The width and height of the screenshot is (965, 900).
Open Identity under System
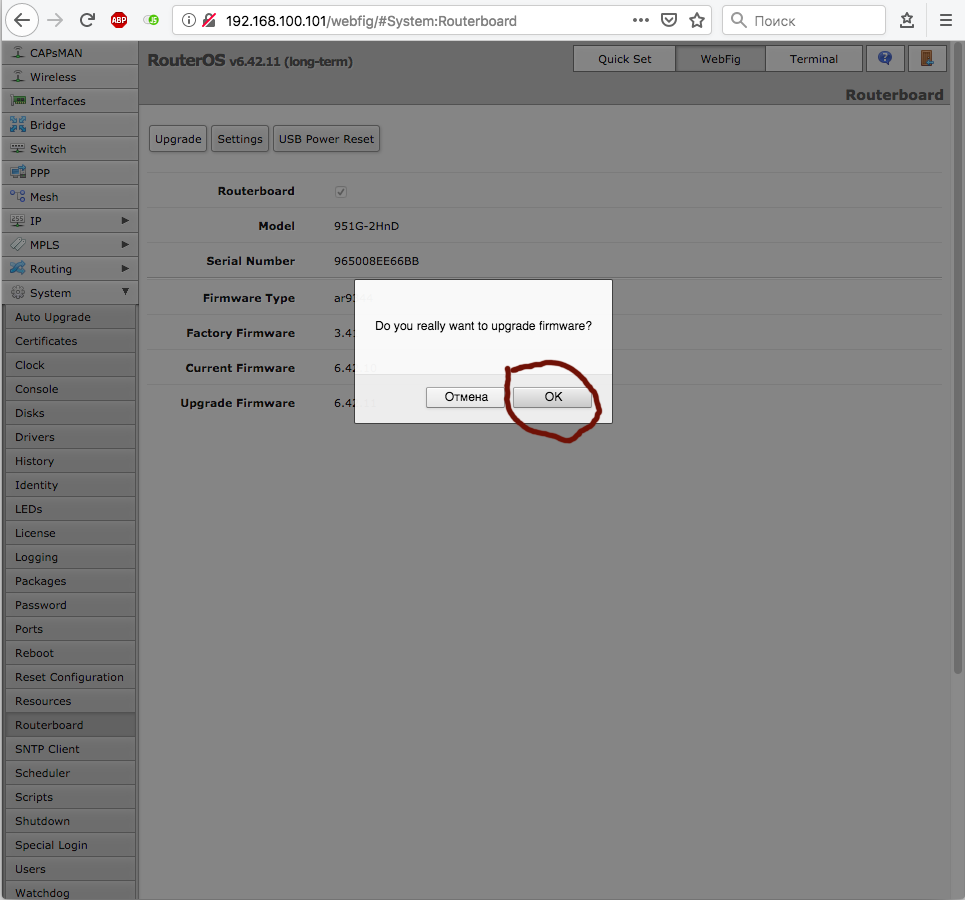point(70,485)
